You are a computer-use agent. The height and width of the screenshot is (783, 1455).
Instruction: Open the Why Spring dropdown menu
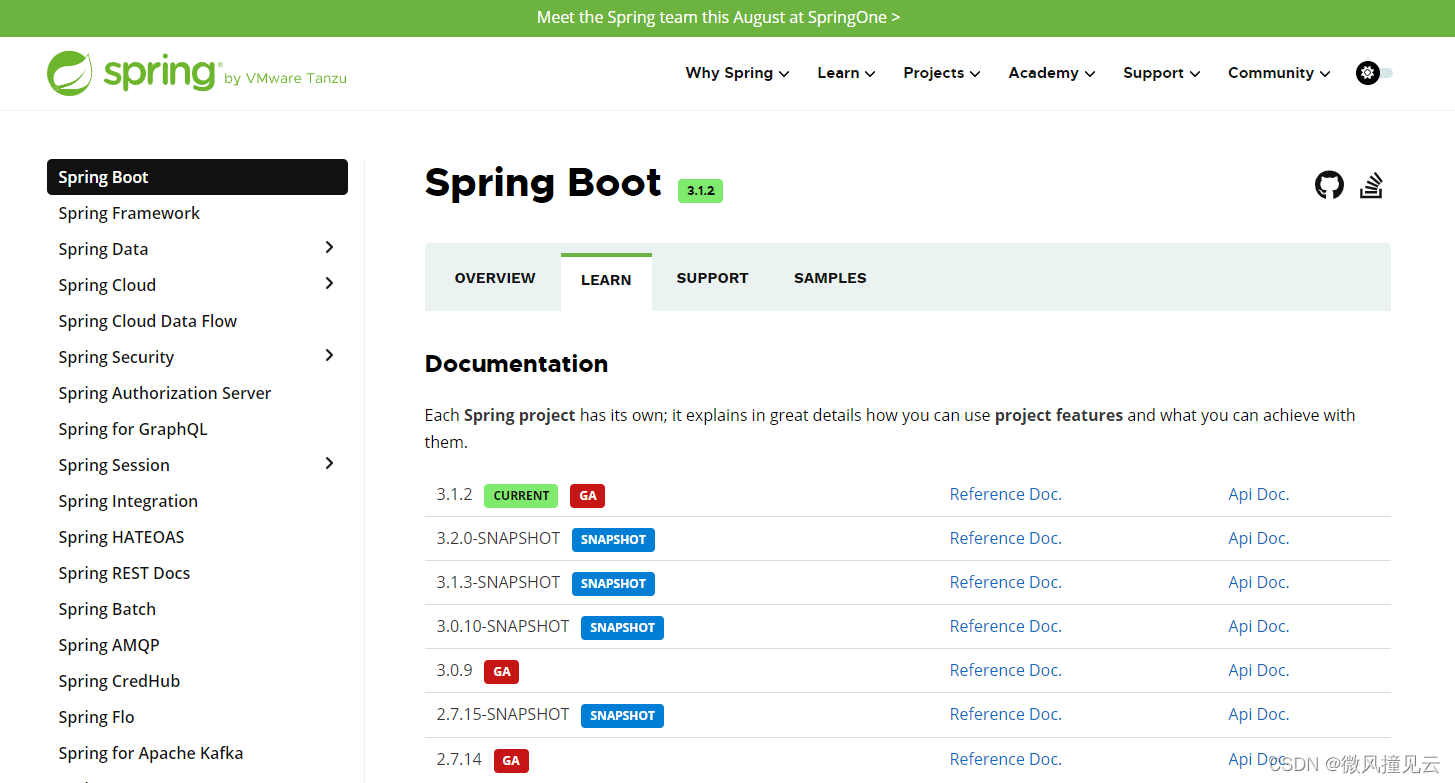coord(737,73)
